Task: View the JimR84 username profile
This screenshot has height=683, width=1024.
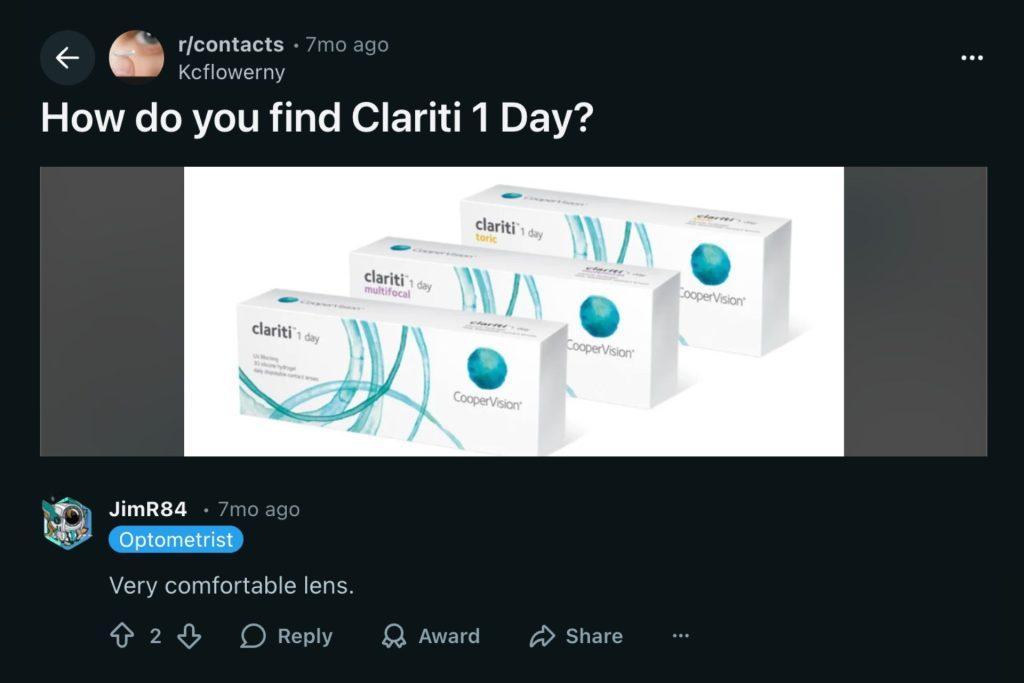Action: click(148, 509)
